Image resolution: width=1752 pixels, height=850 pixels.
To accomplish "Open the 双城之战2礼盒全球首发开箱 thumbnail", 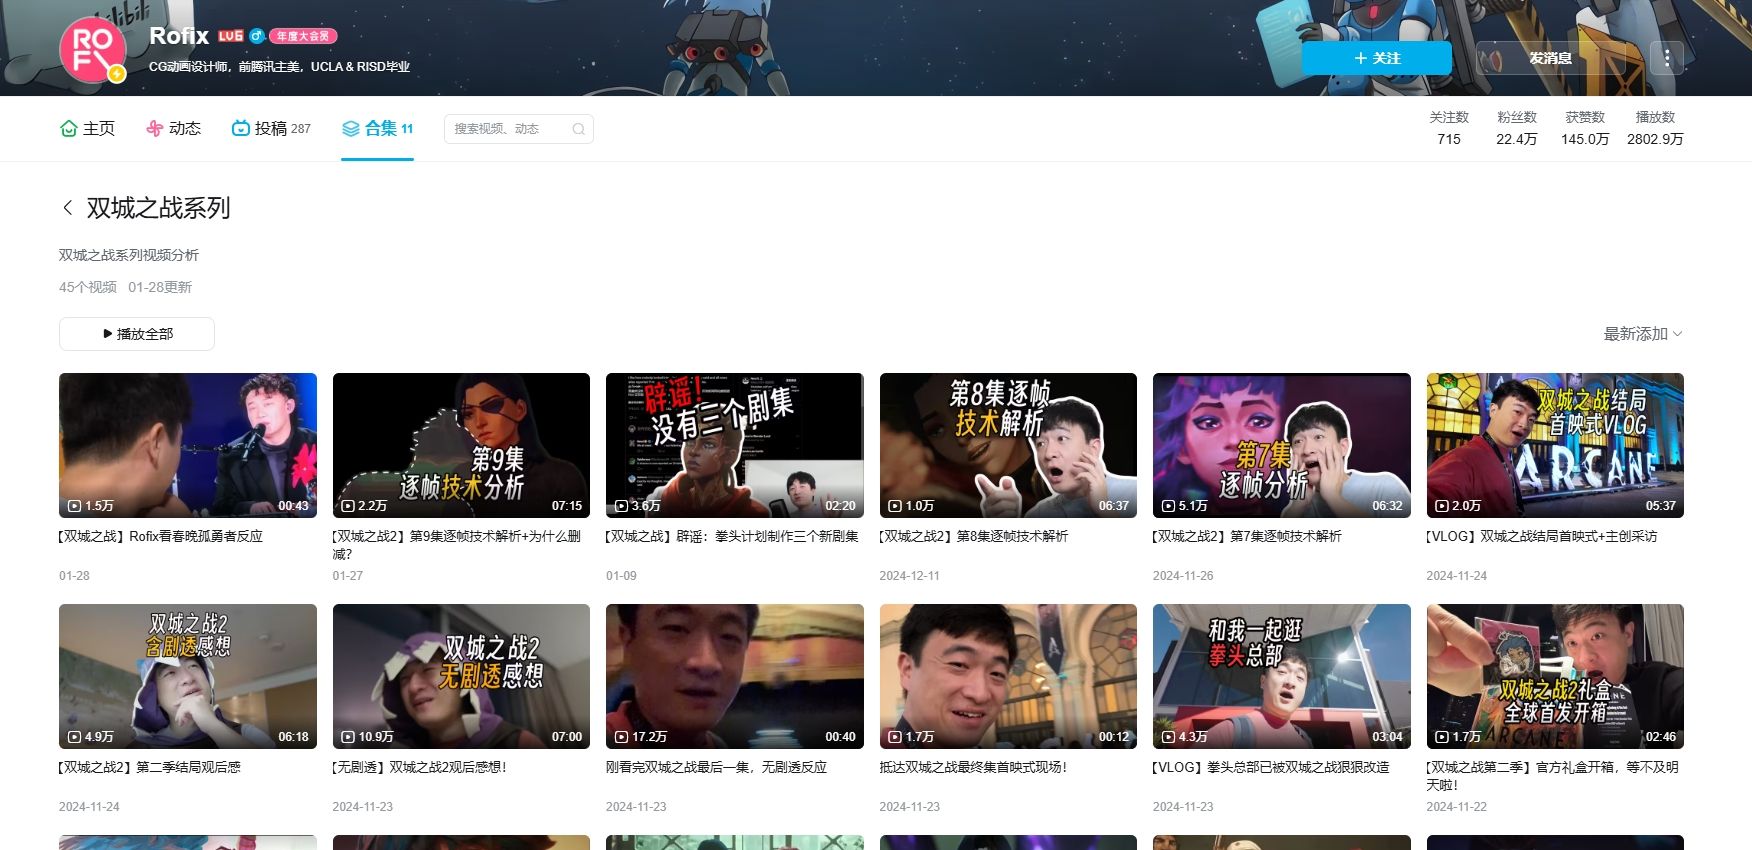I will 1555,676.
